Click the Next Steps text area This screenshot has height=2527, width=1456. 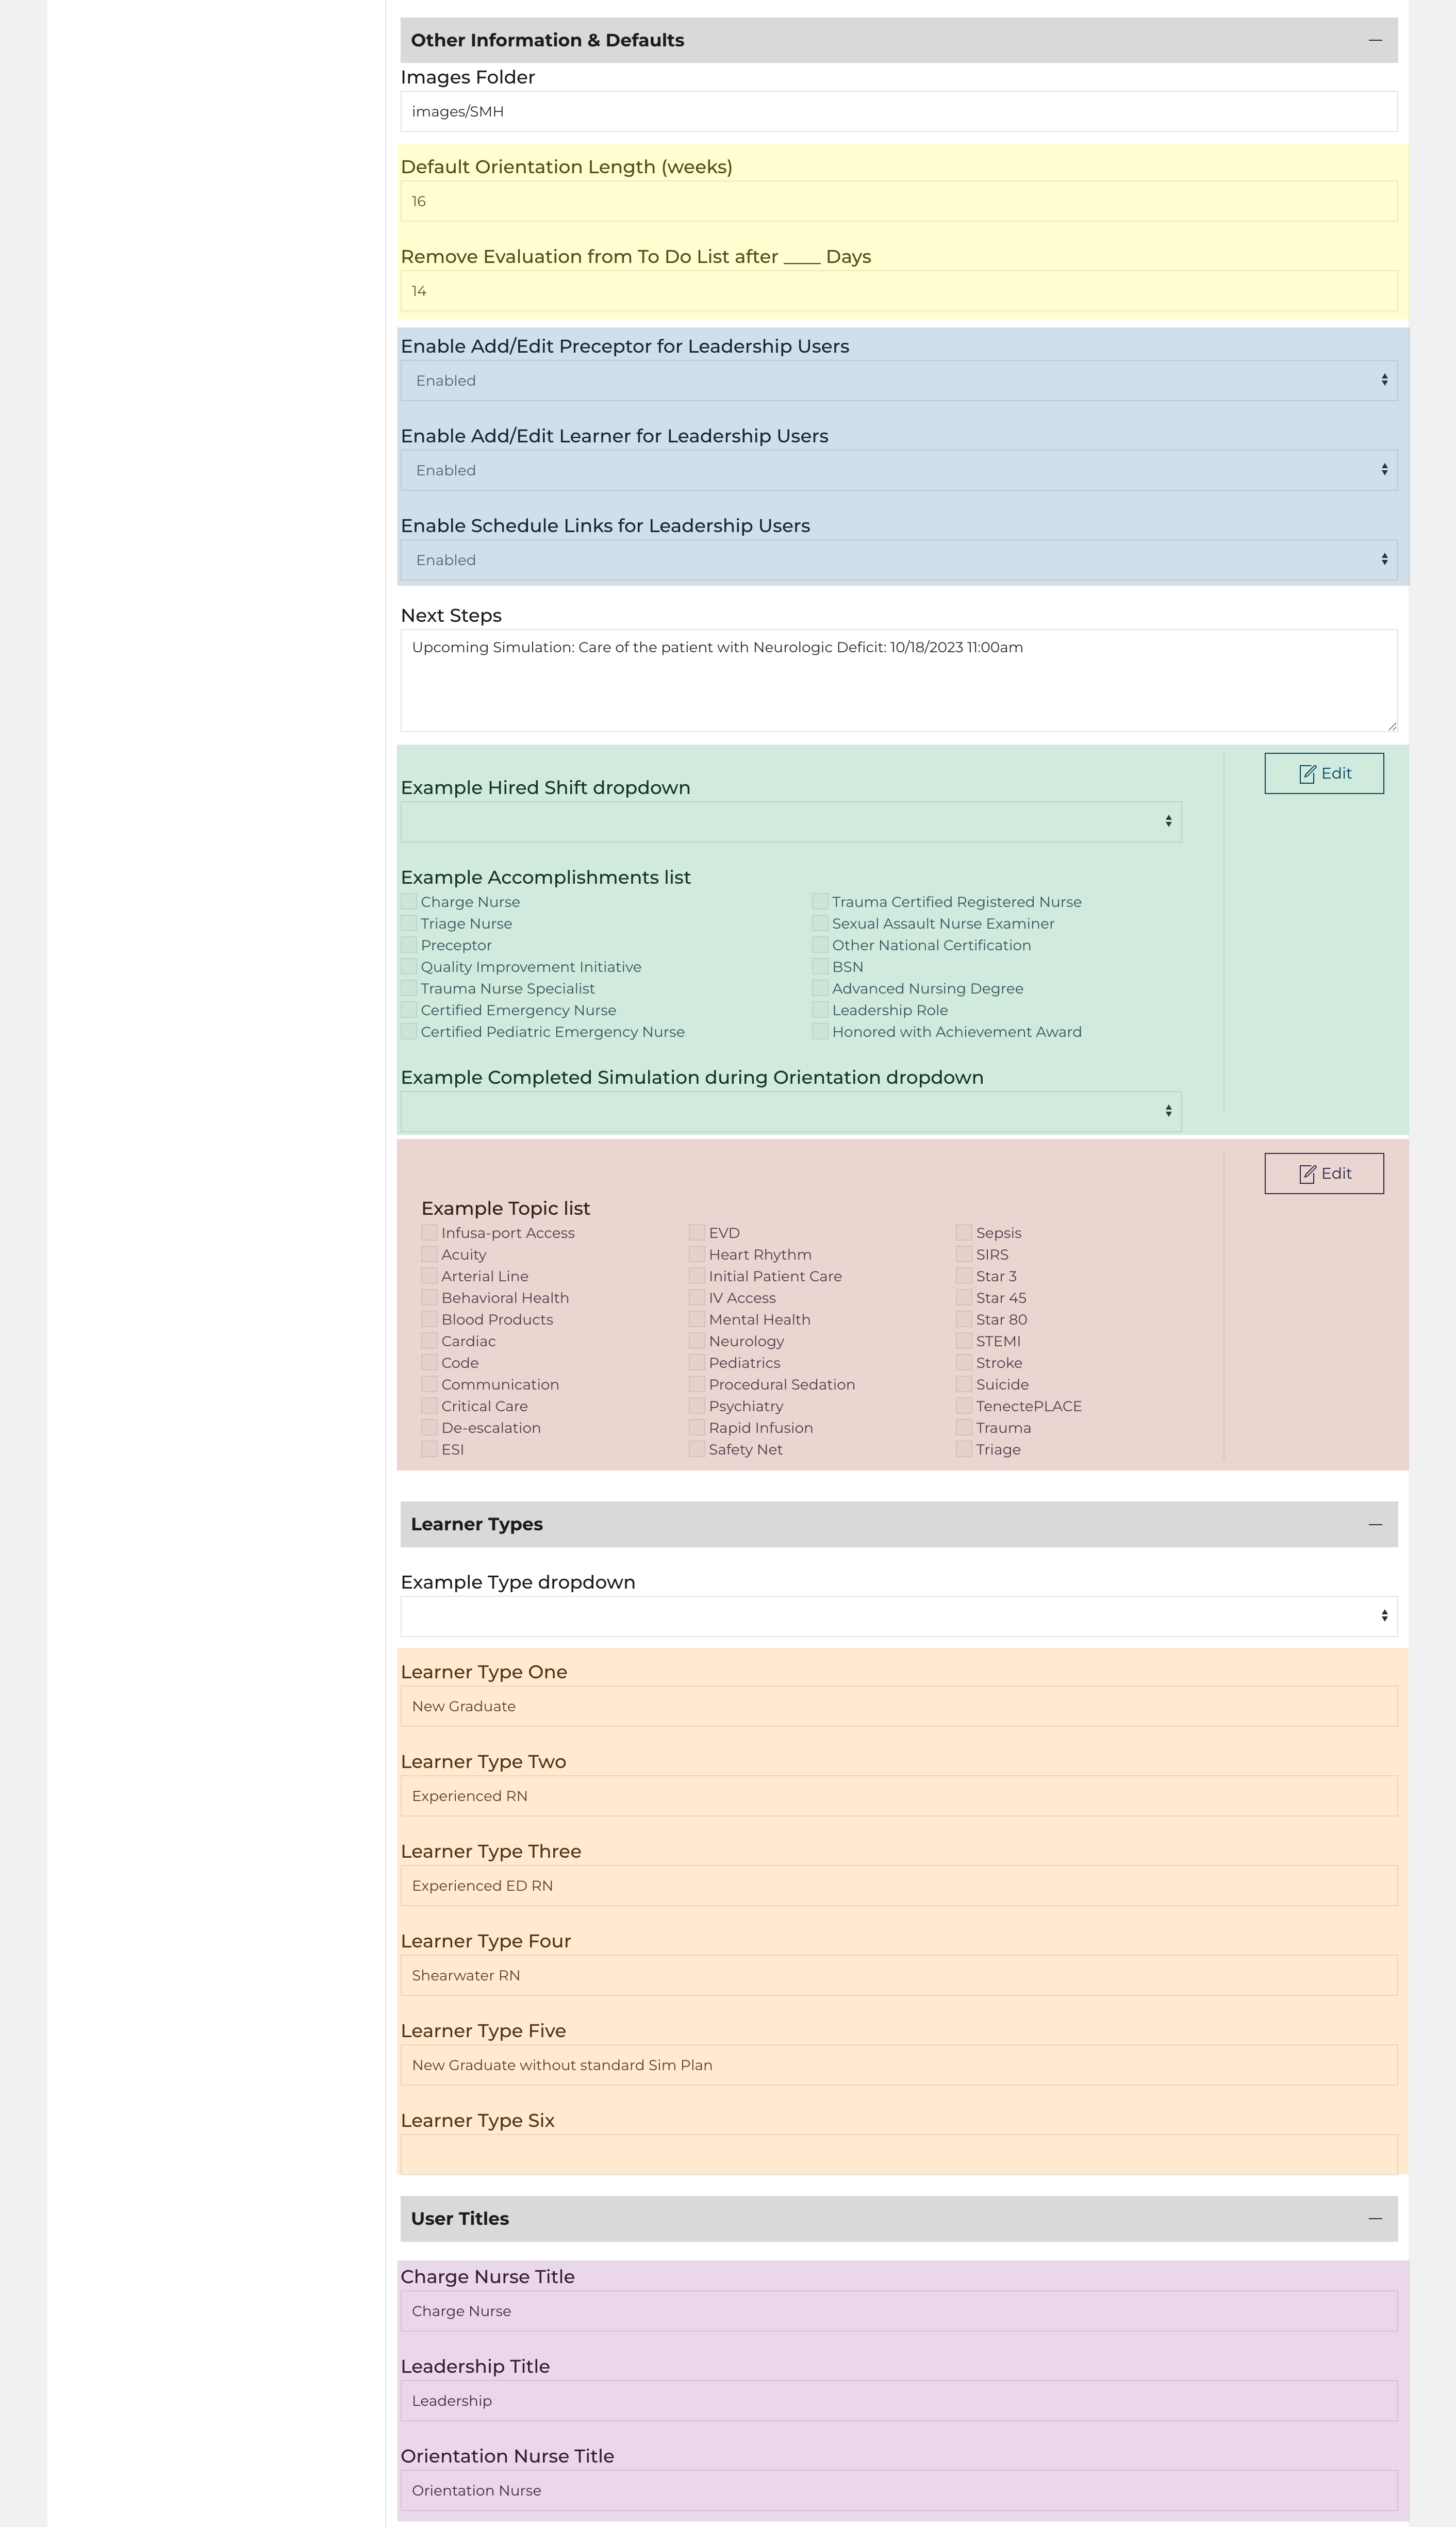(898, 680)
